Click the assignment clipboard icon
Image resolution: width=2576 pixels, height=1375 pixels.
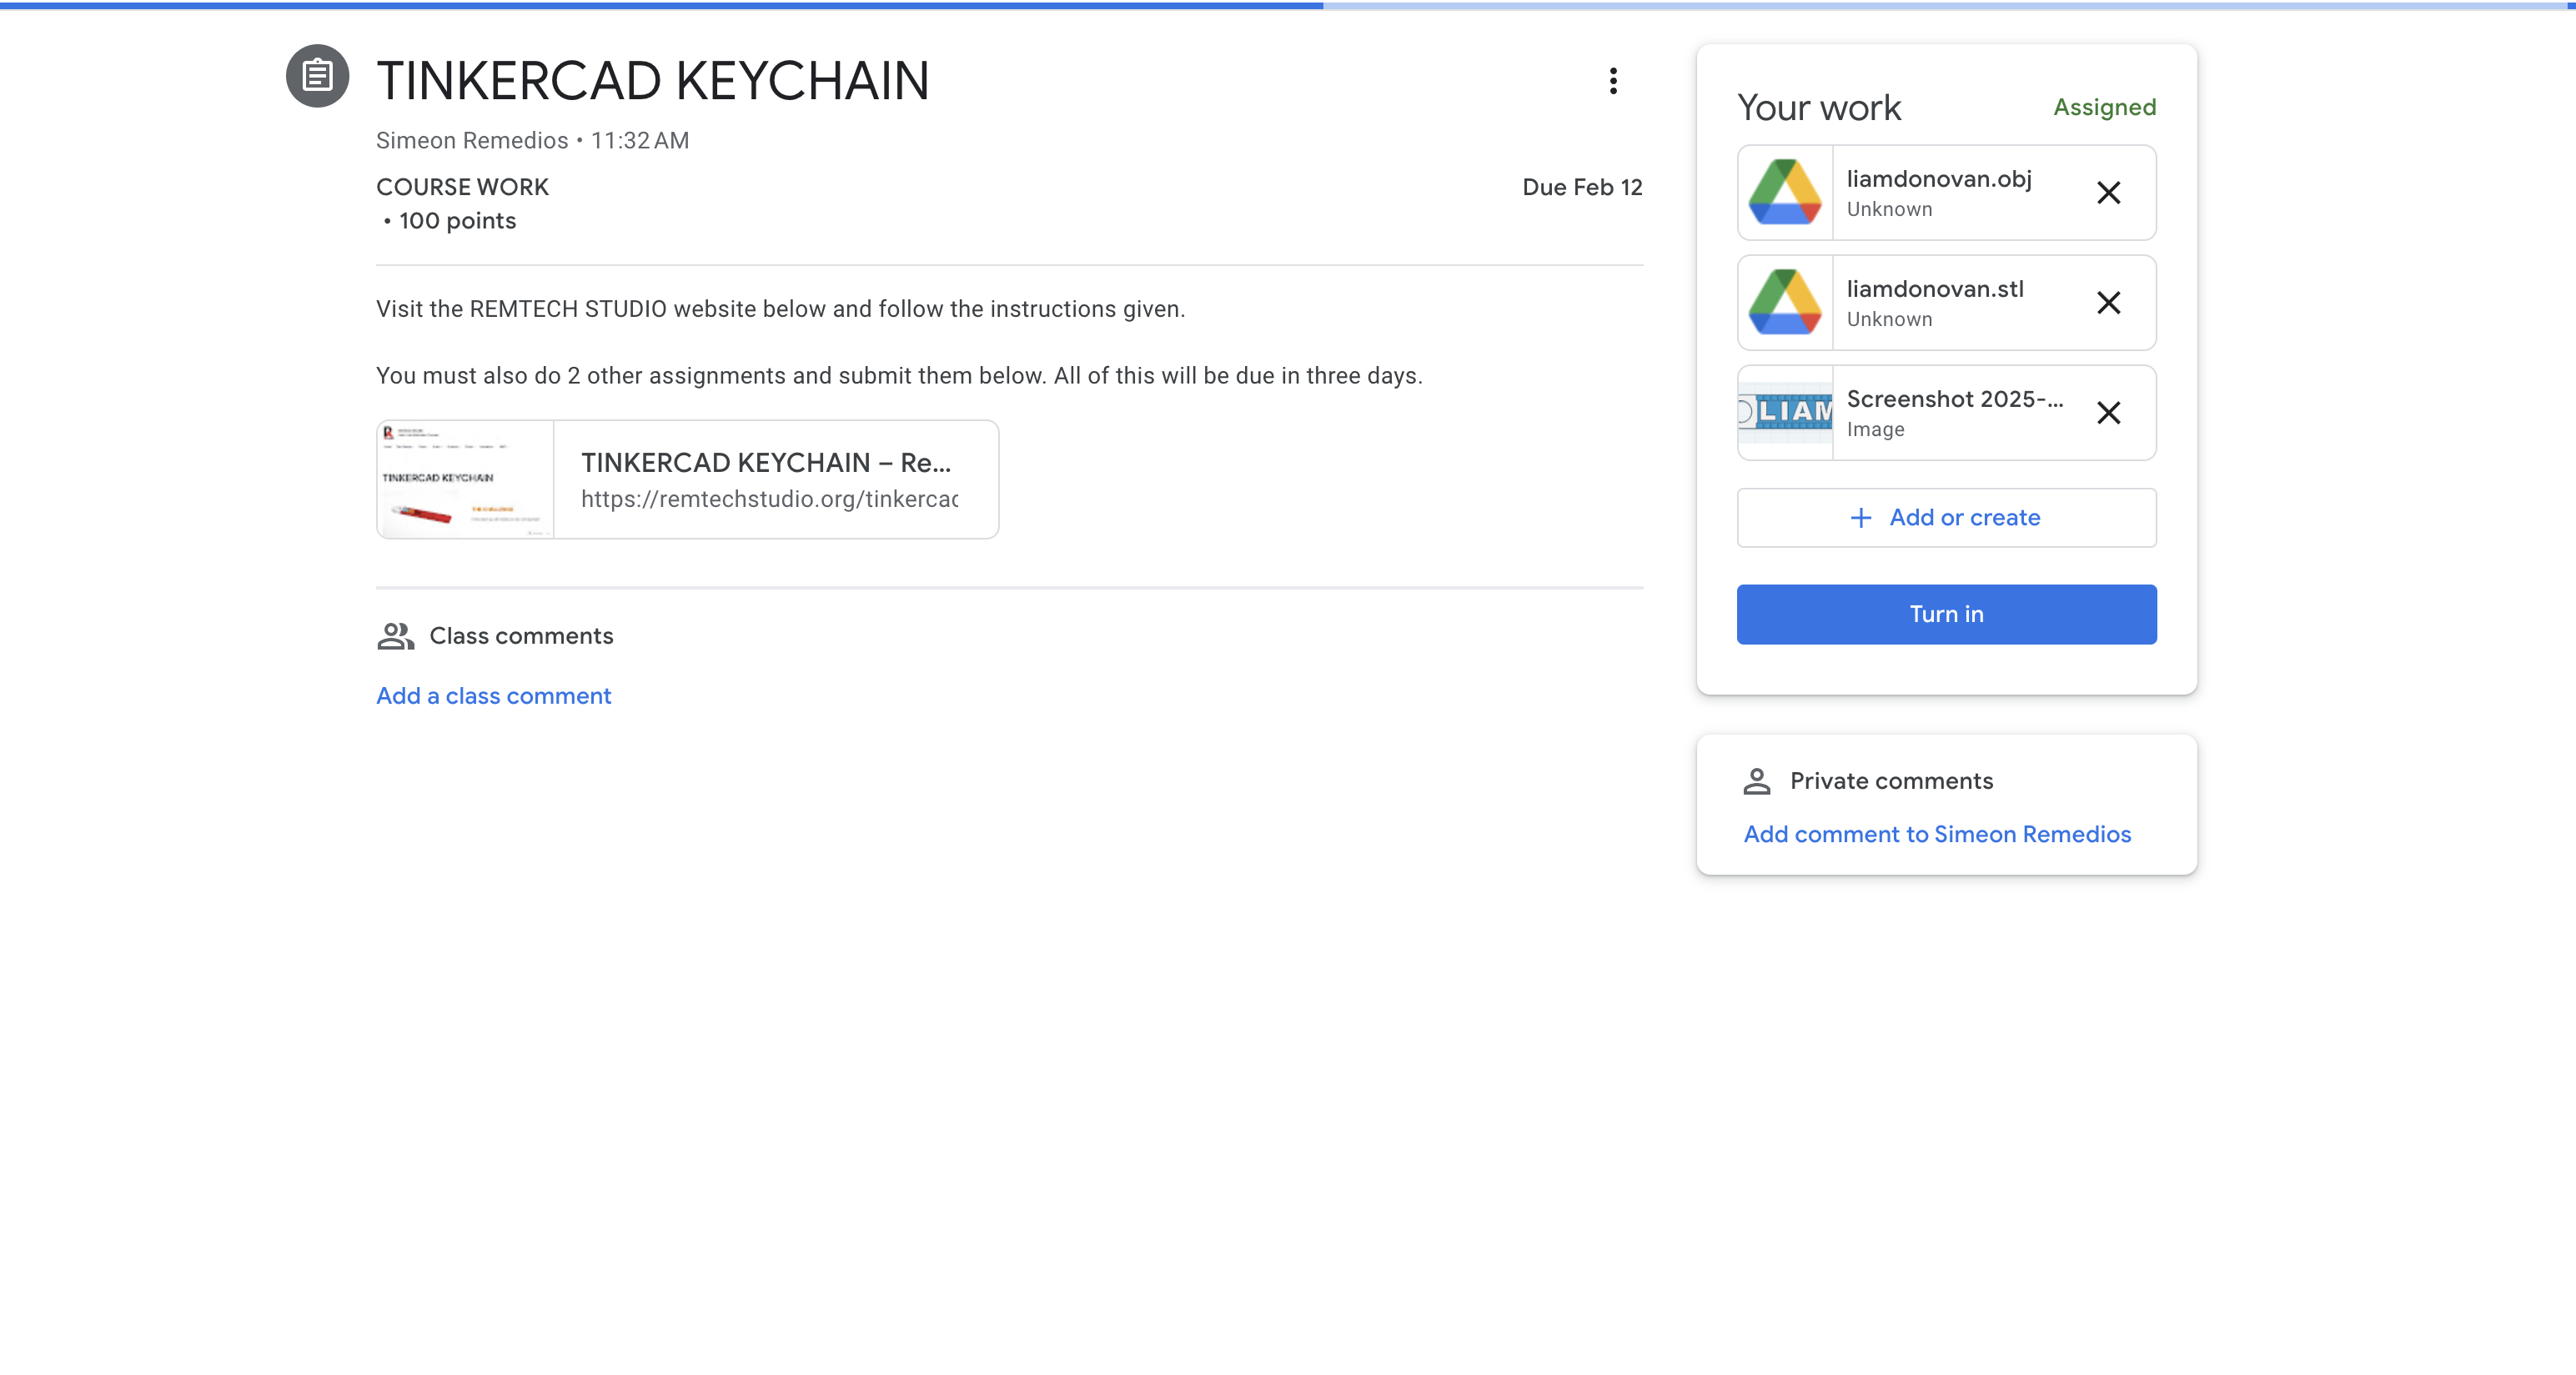(x=317, y=76)
